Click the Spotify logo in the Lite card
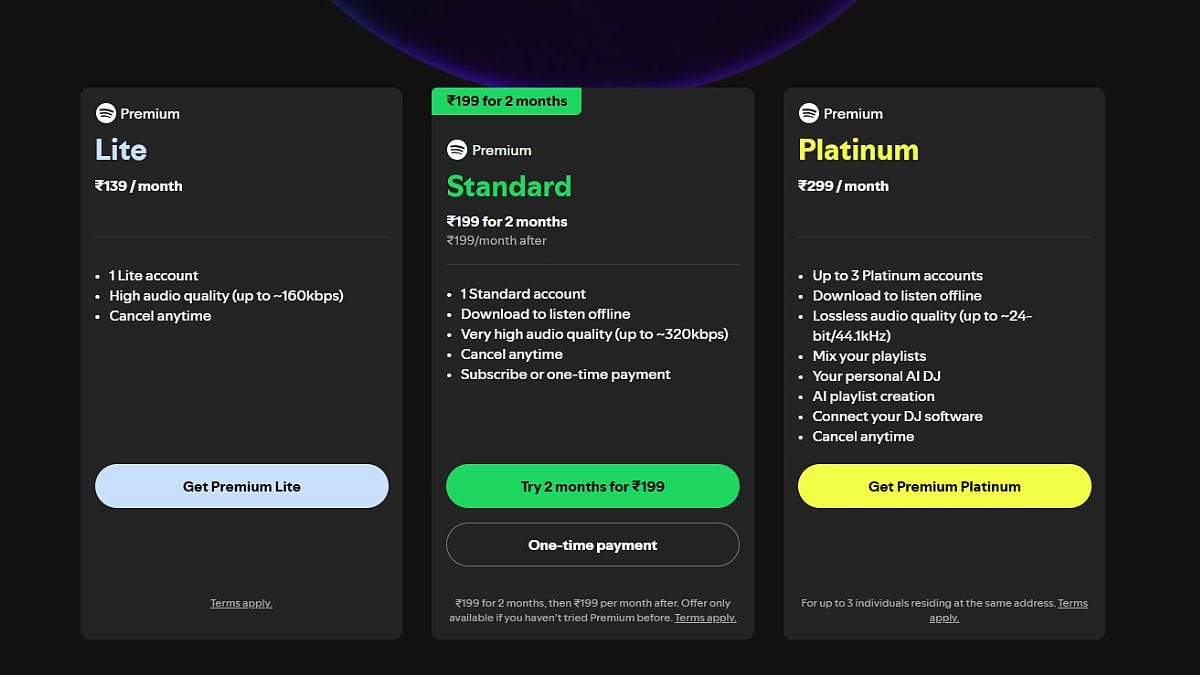The image size is (1200, 675). [x=106, y=114]
